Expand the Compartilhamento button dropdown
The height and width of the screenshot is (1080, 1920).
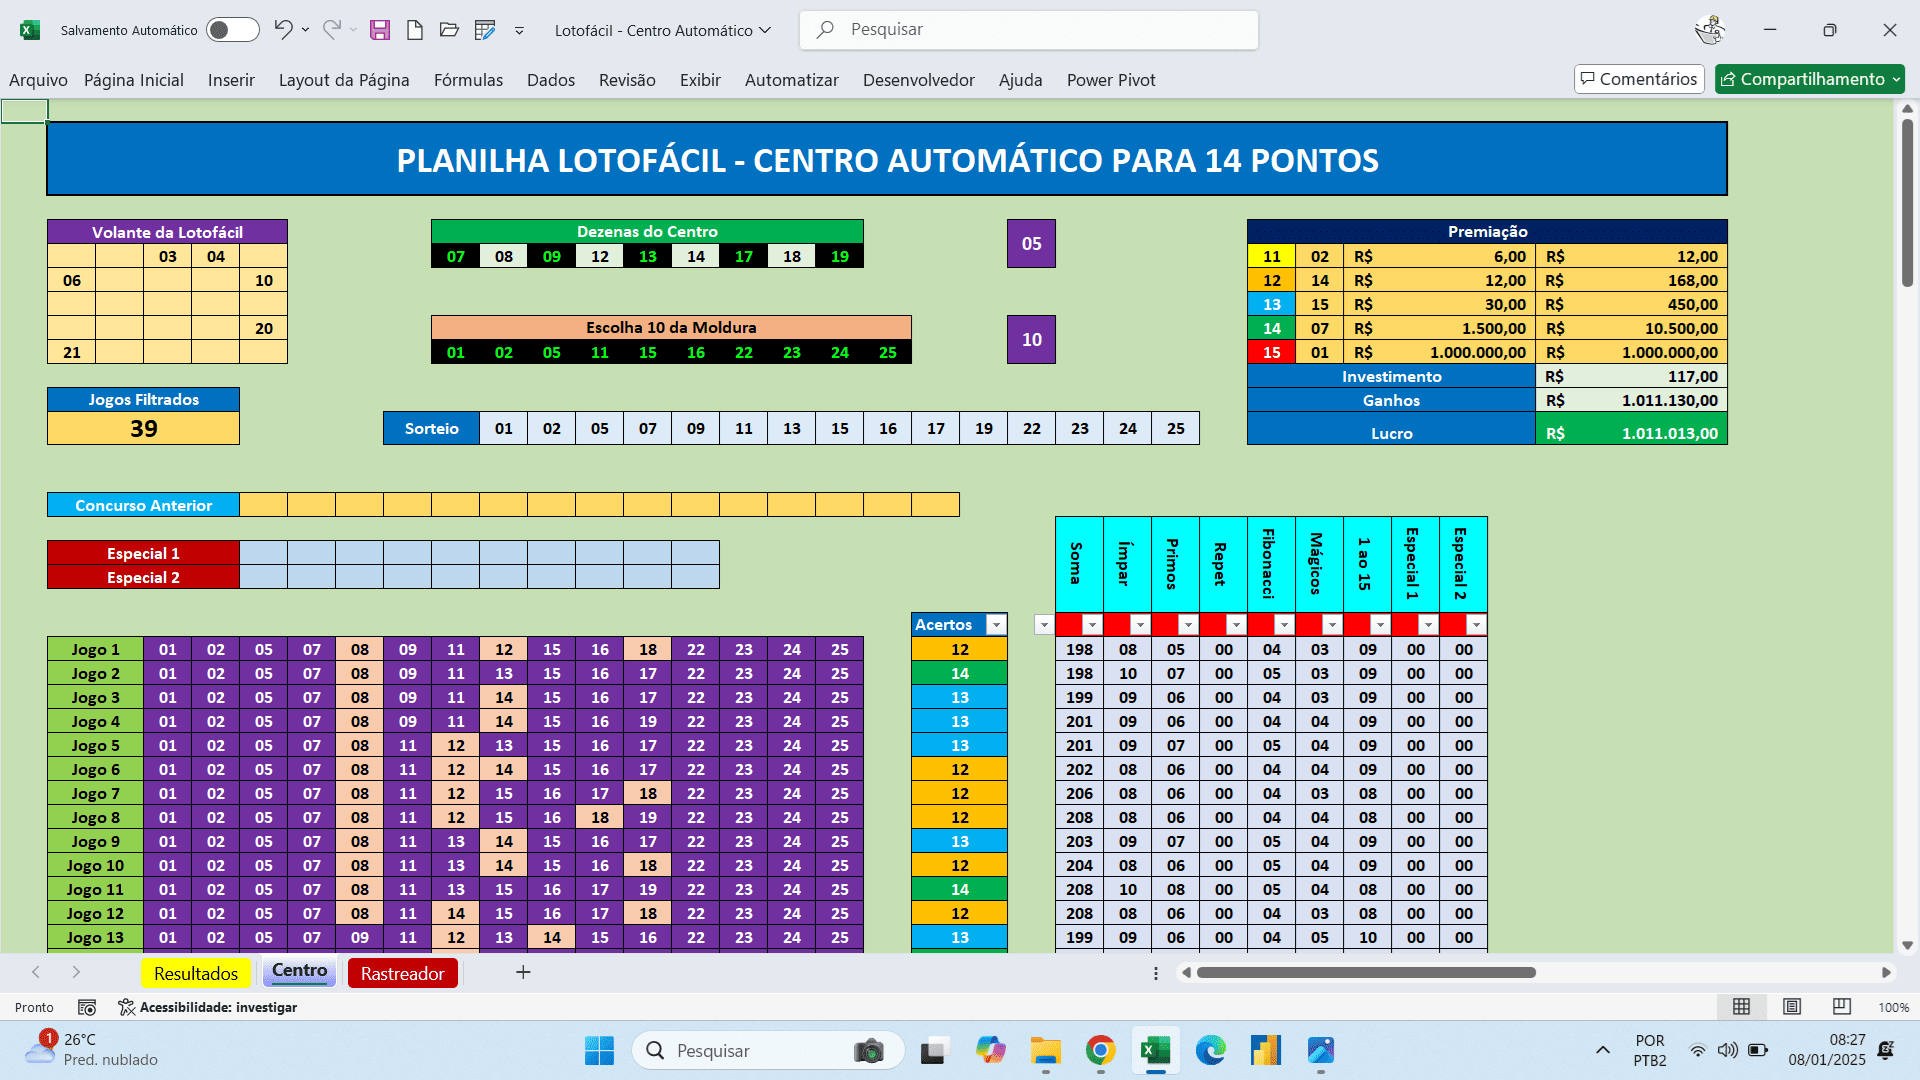pos(1897,79)
